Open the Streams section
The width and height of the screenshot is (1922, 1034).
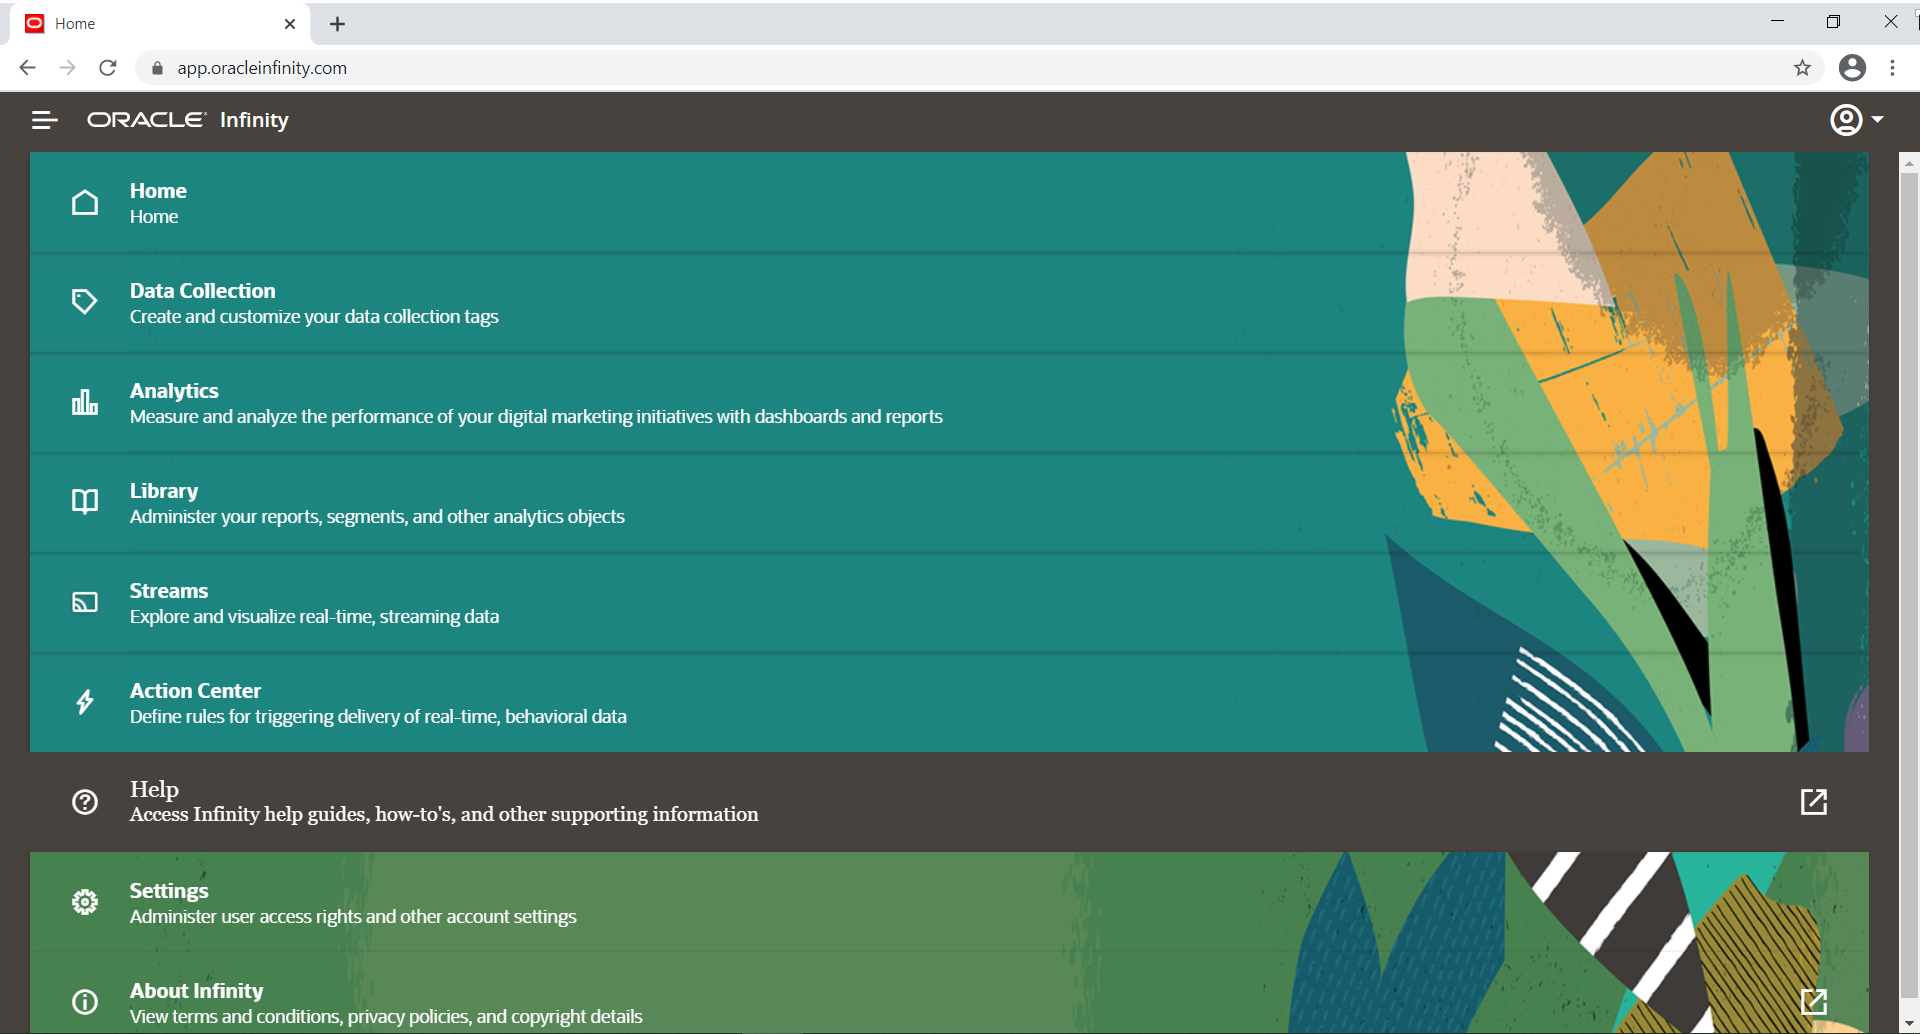(949, 602)
